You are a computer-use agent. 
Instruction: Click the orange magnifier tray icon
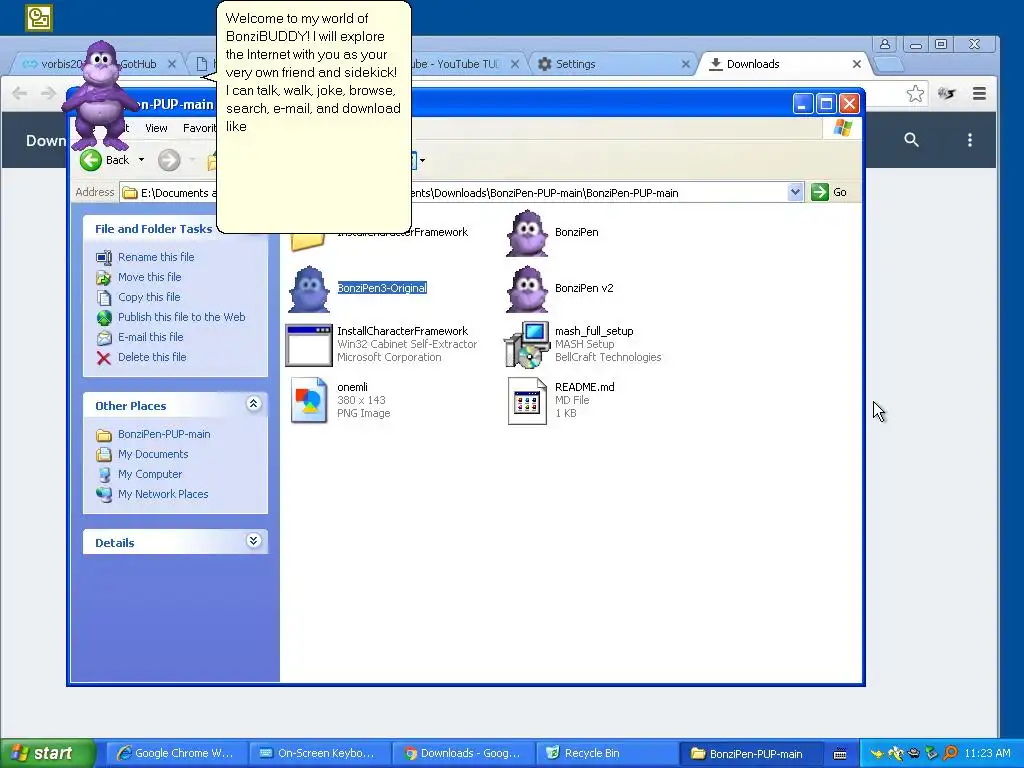(x=951, y=753)
